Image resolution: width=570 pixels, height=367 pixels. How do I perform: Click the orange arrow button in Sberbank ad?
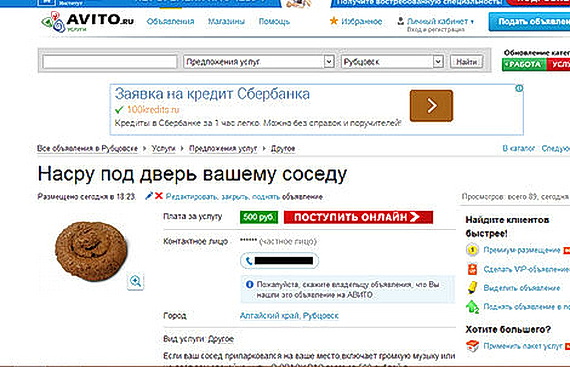pyautogui.click(x=431, y=106)
